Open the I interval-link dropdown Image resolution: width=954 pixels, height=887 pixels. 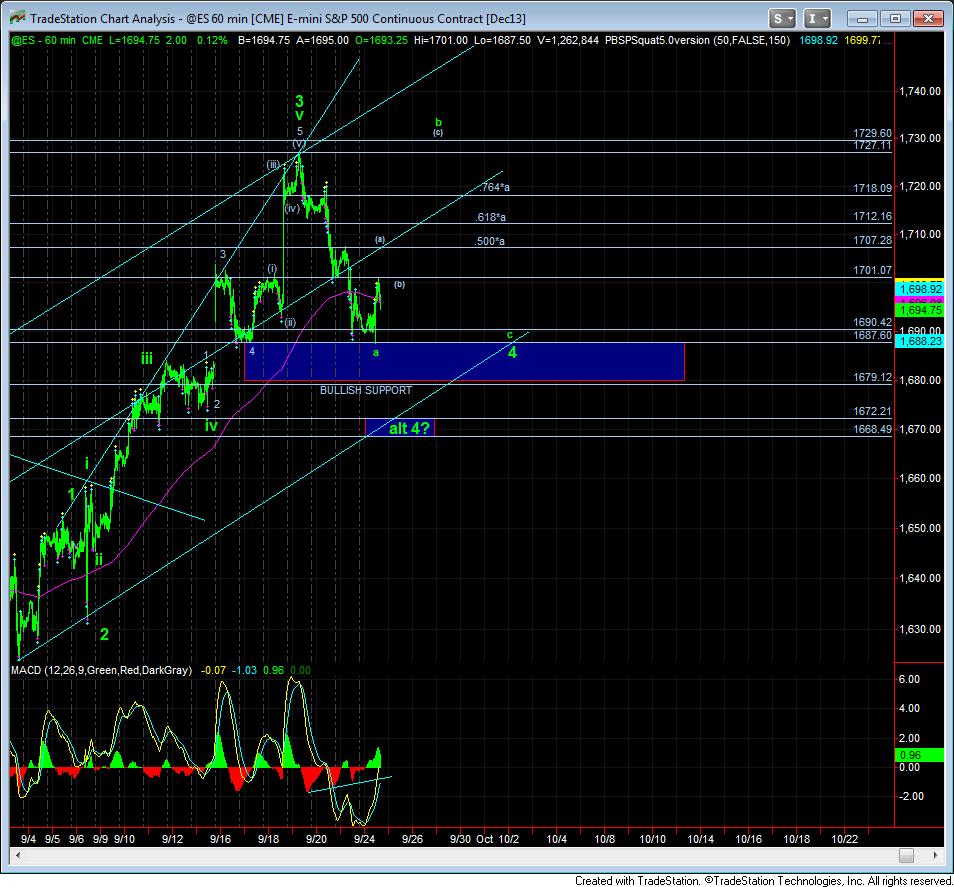[817, 19]
